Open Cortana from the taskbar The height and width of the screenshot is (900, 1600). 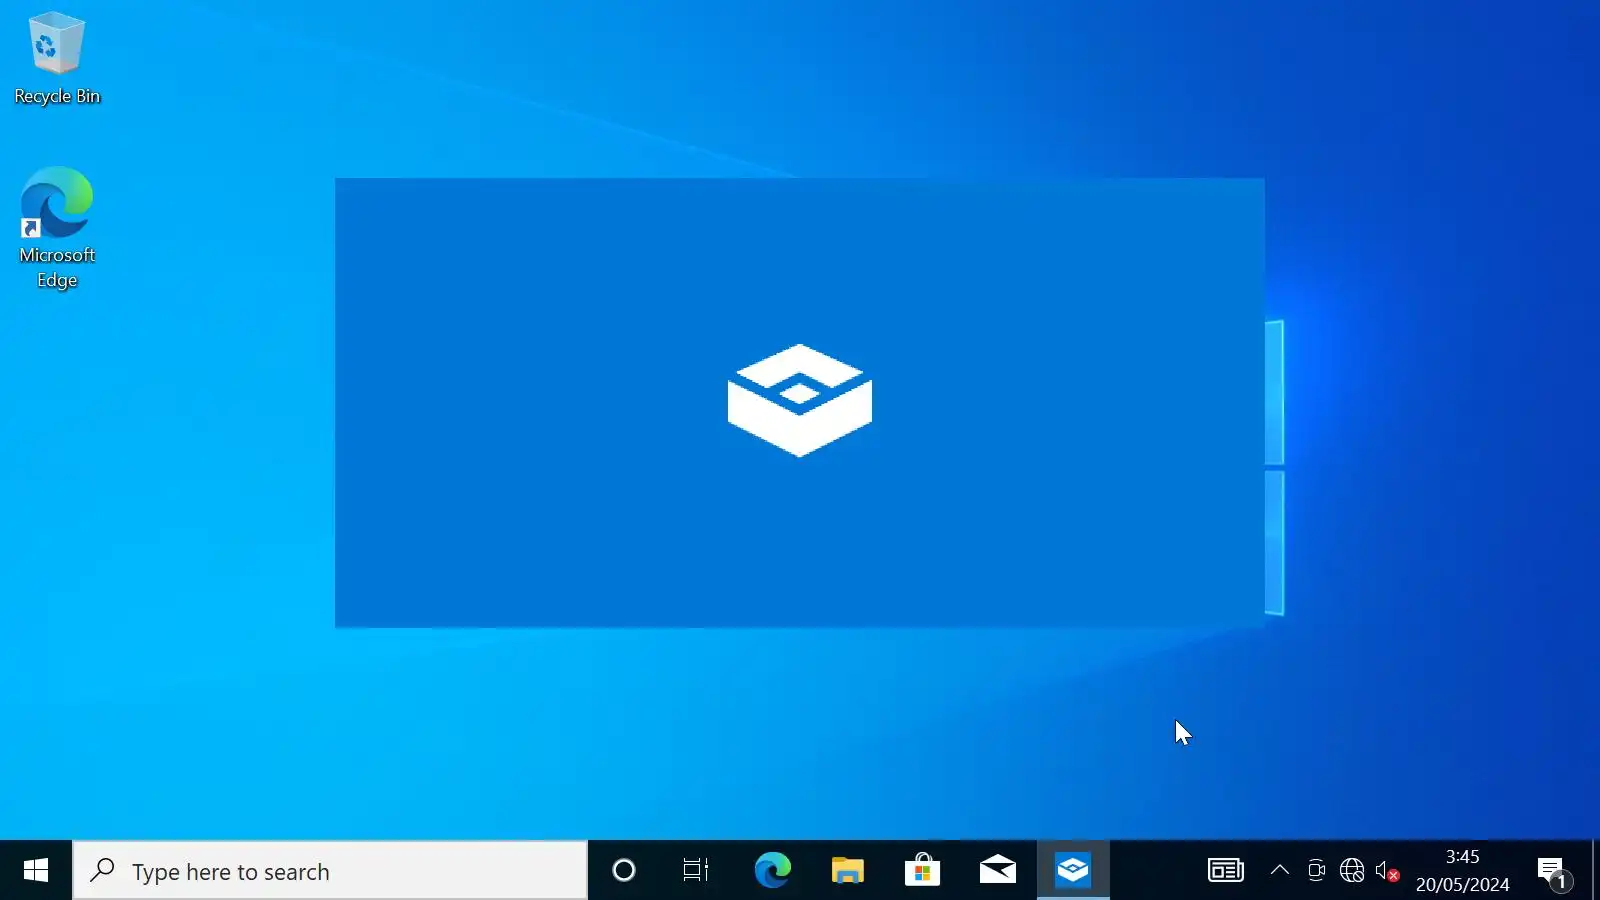click(x=624, y=871)
